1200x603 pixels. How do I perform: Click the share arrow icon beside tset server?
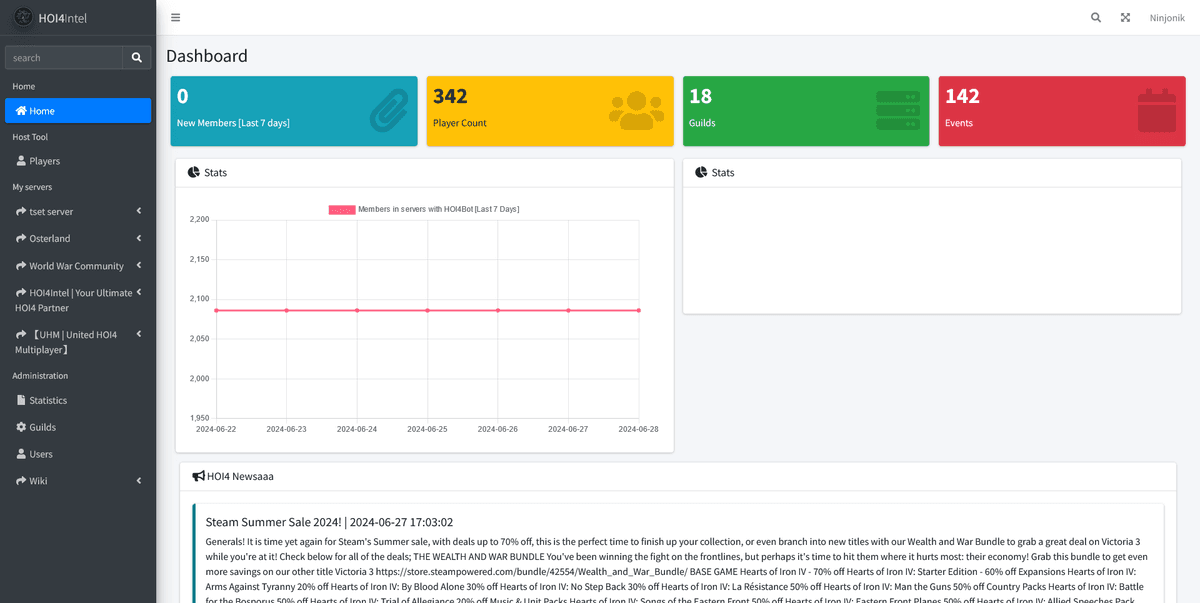coord(21,212)
